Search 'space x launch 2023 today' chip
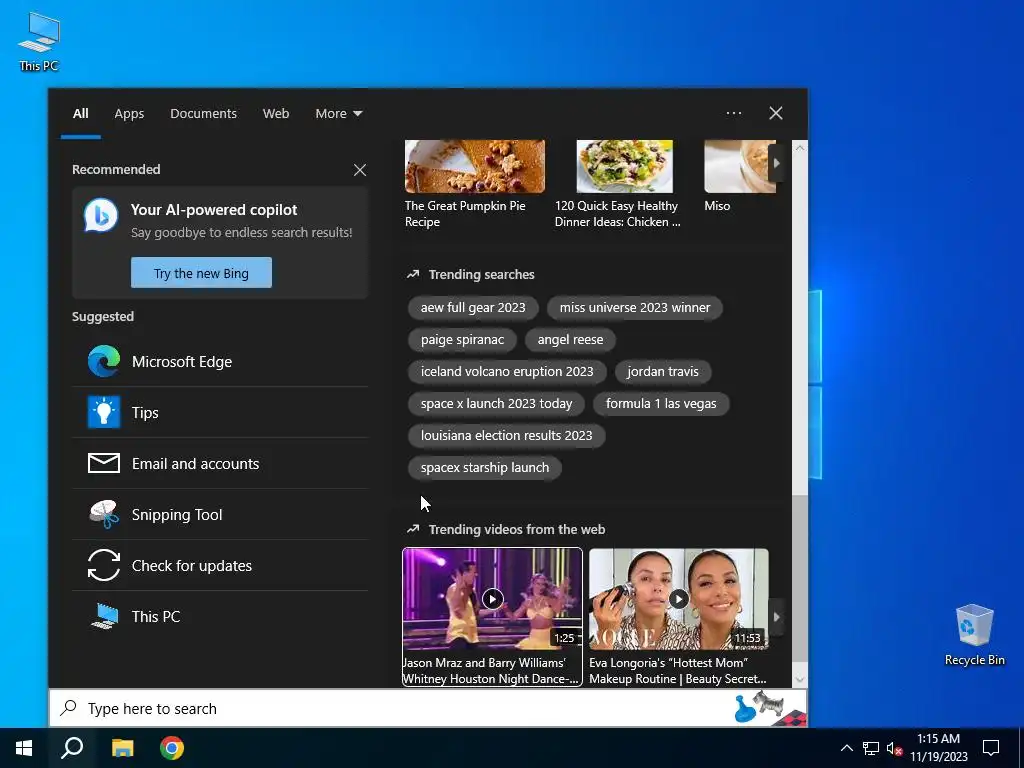1024x768 pixels. 496,404
